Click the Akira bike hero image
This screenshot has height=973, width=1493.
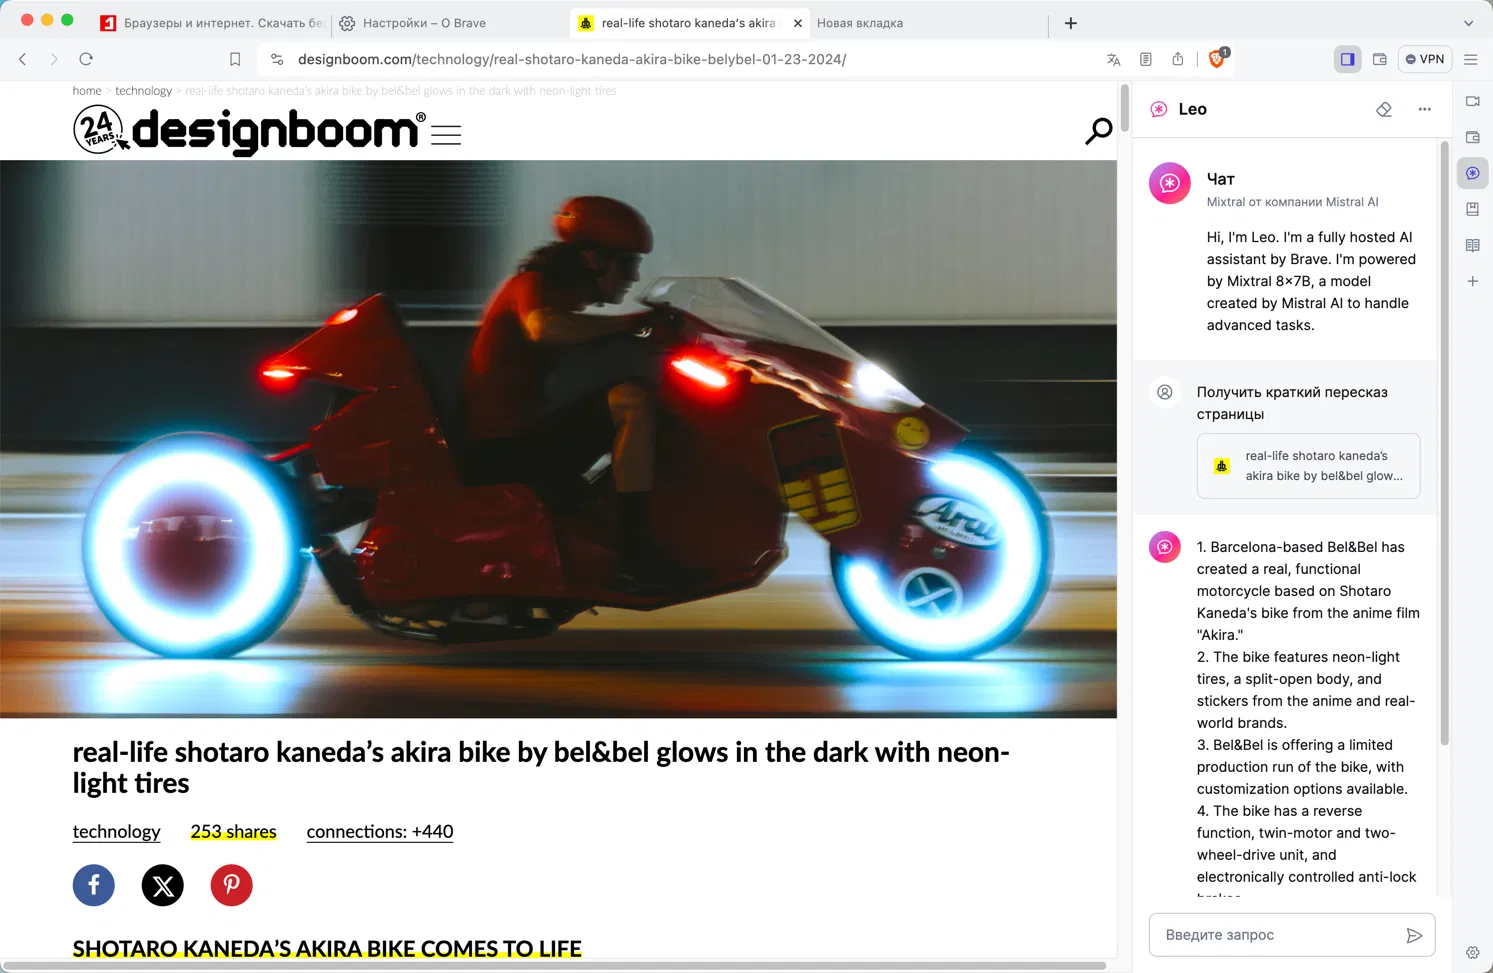(558, 439)
